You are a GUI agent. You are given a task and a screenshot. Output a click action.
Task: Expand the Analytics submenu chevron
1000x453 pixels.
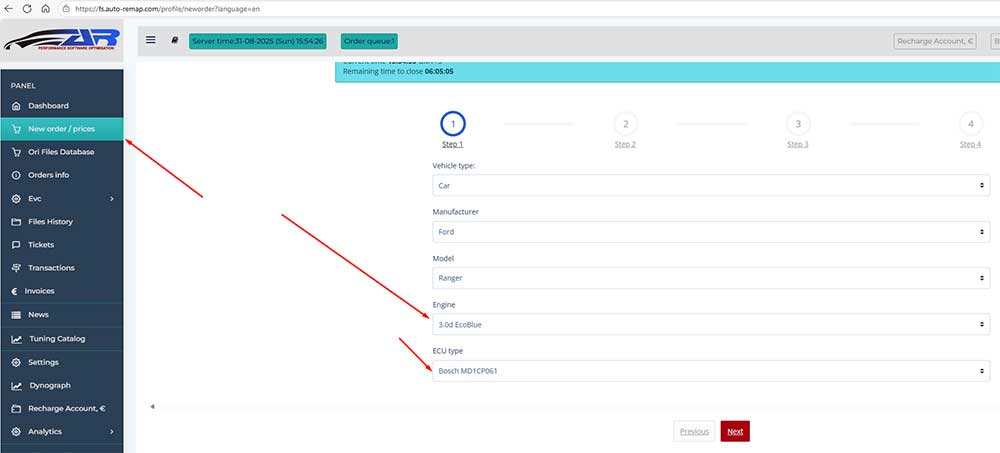112,432
